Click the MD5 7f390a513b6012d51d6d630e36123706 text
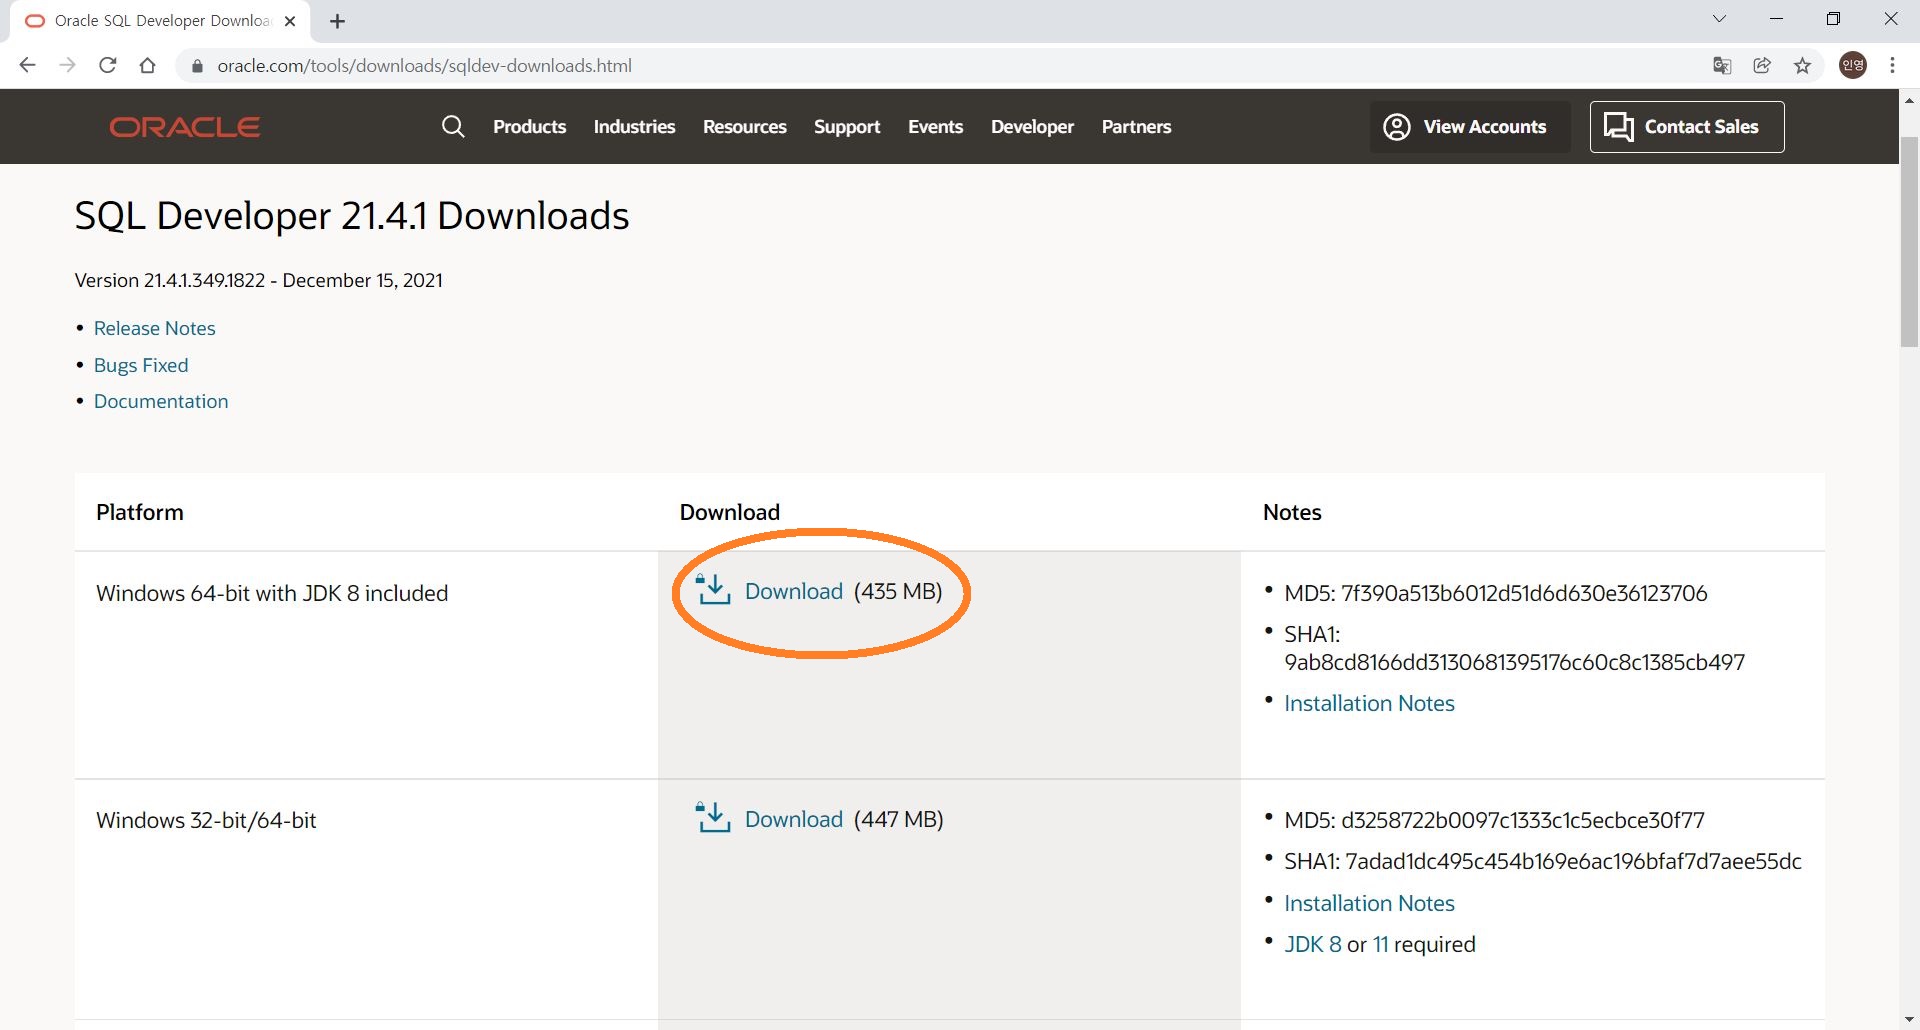This screenshot has height=1030, width=1920. tap(1495, 593)
